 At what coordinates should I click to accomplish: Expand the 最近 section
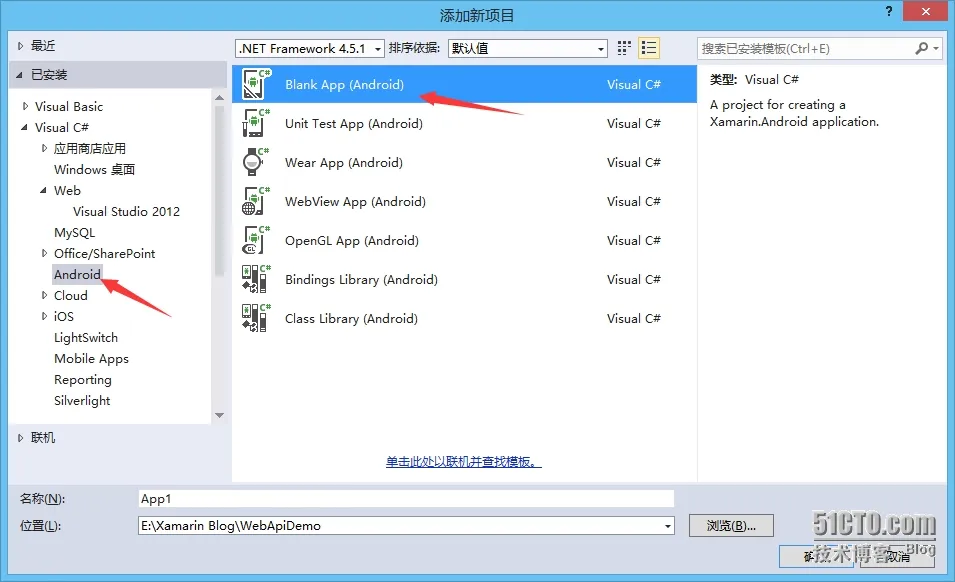coord(20,46)
